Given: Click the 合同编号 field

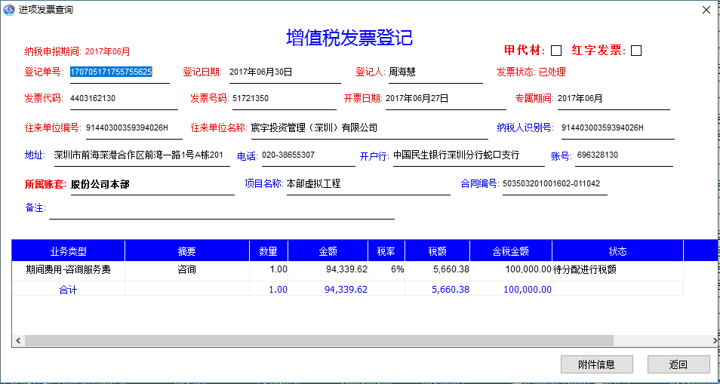Looking at the screenshot, I should (555, 185).
